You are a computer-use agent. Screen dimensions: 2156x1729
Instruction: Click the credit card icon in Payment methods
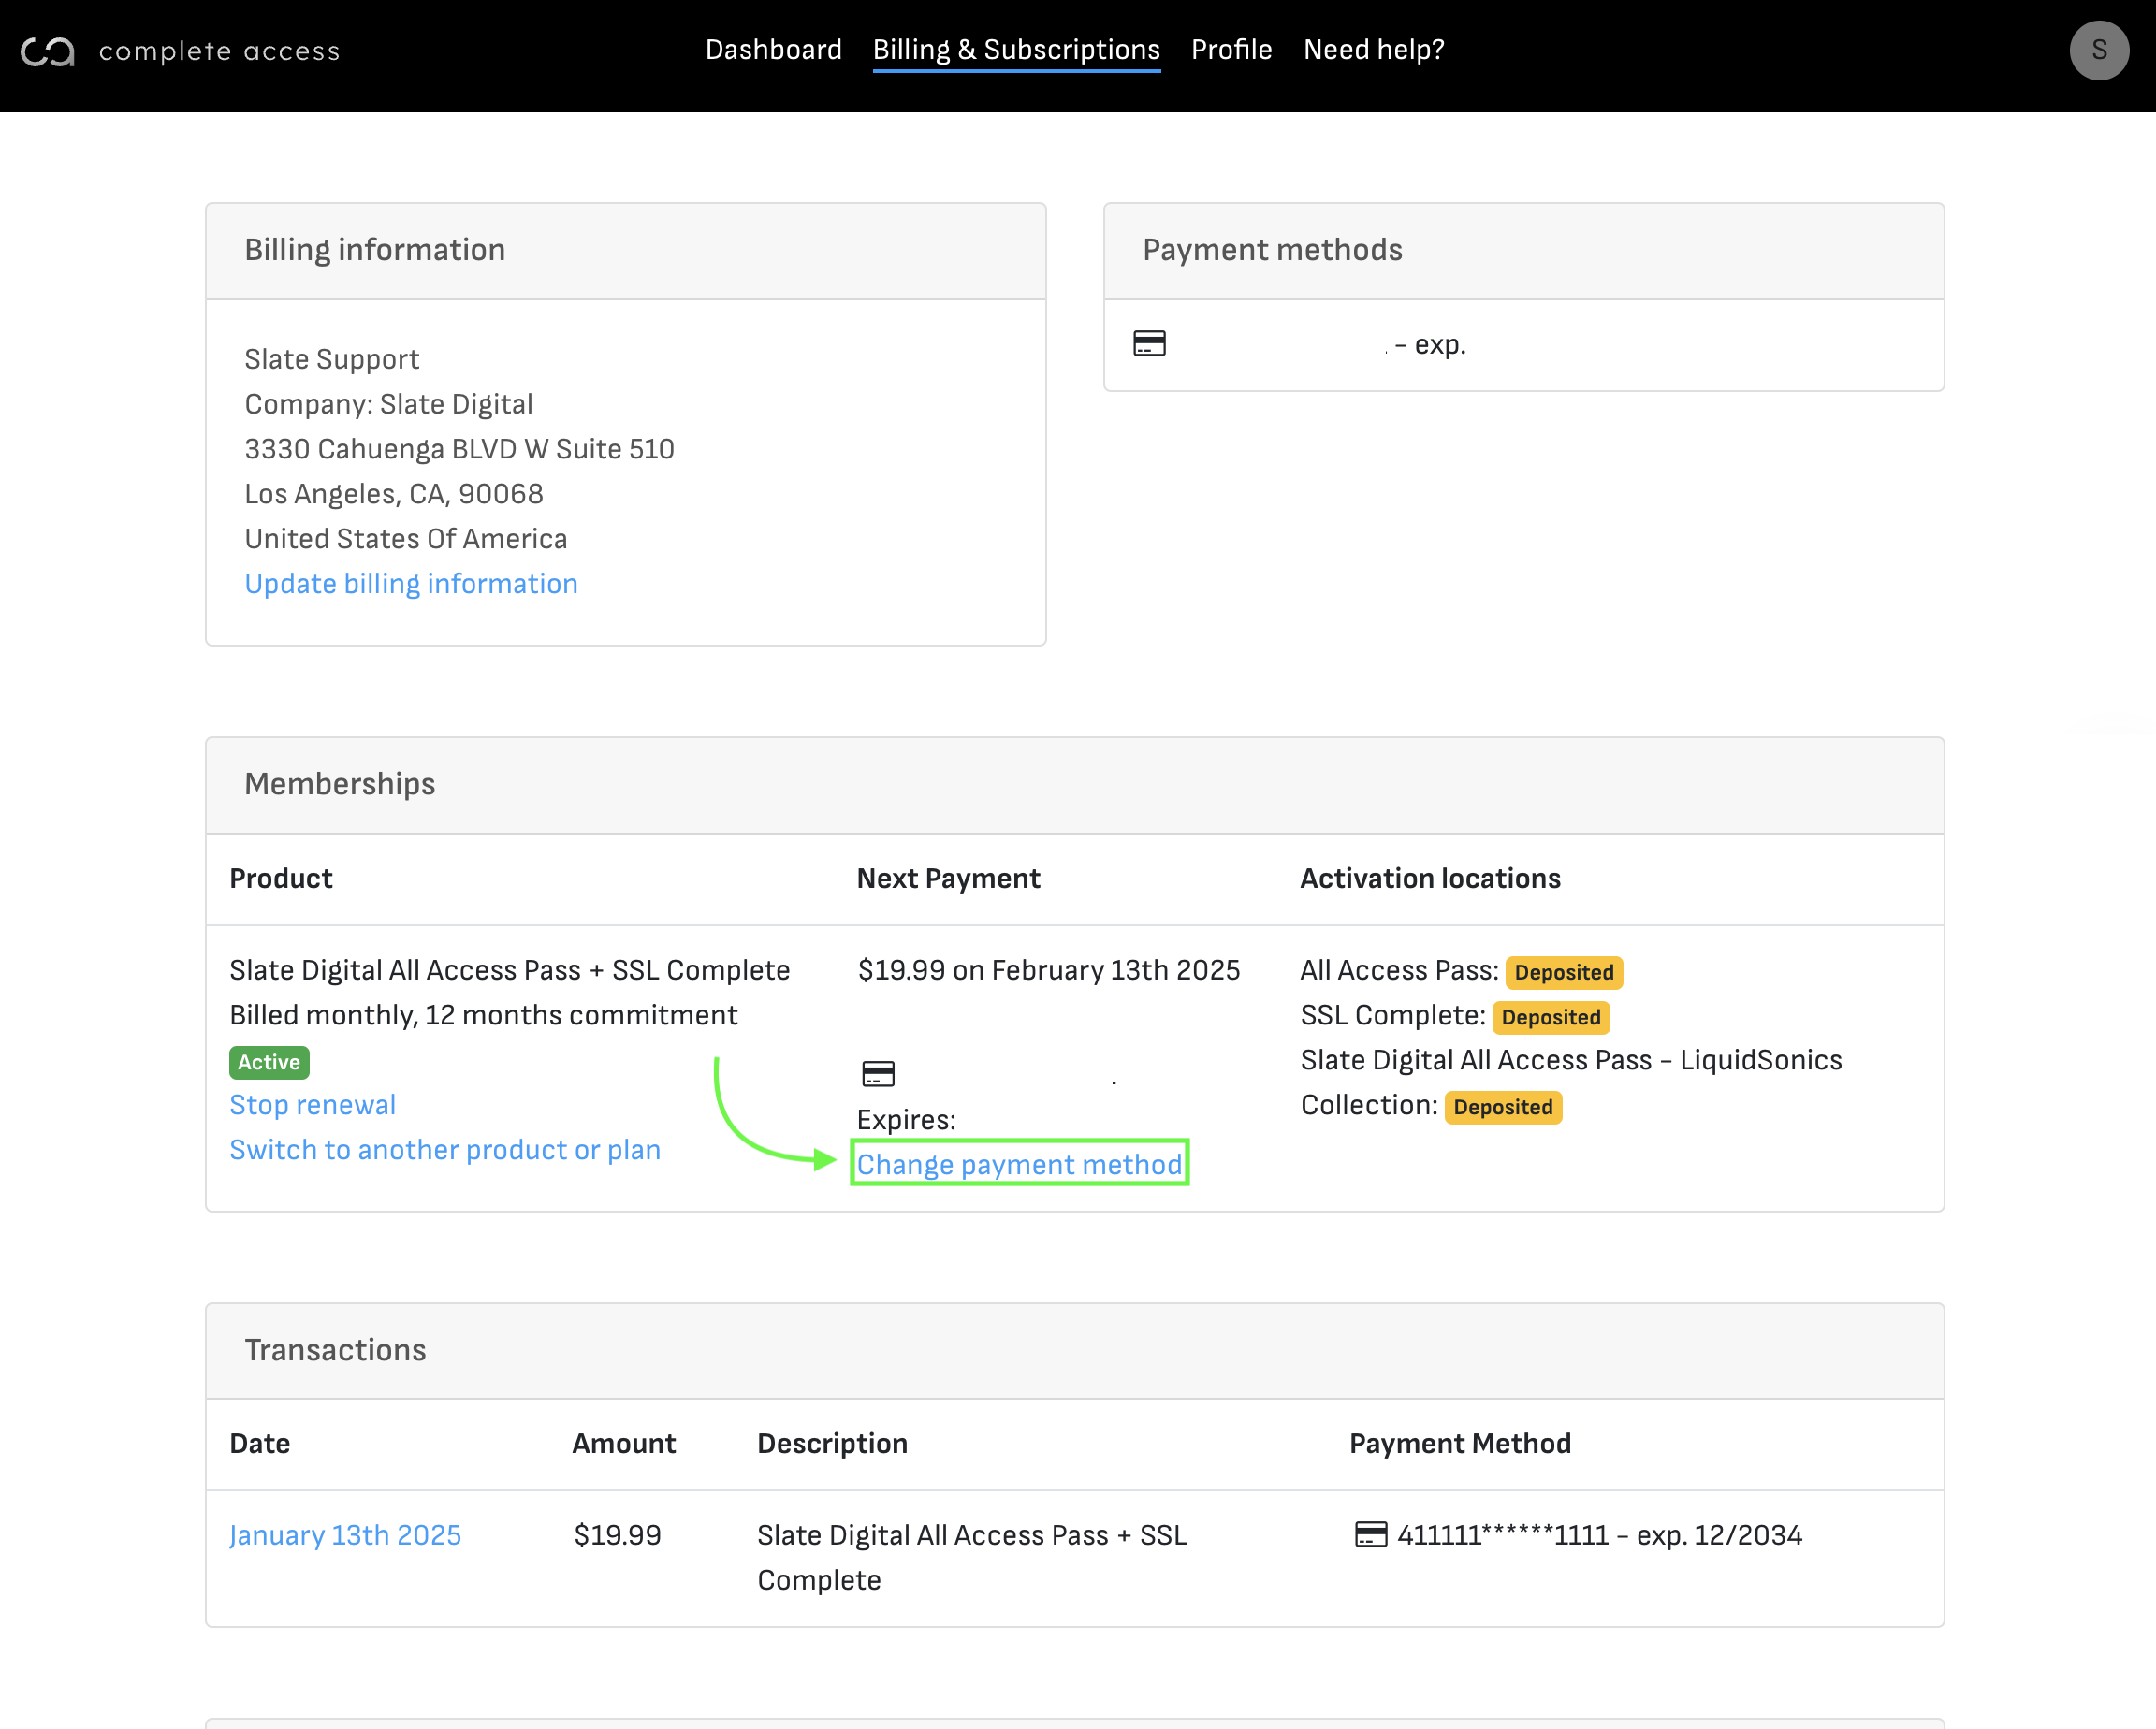[x=1149, y=343]
